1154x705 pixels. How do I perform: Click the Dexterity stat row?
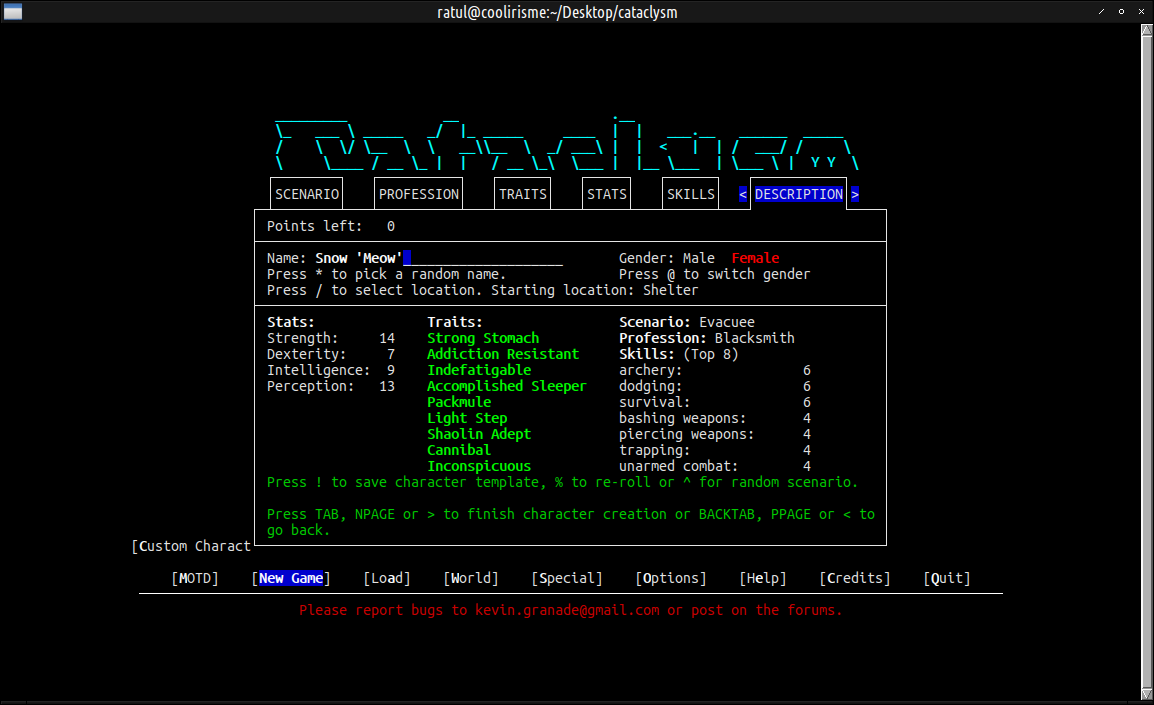coord(331,354)
